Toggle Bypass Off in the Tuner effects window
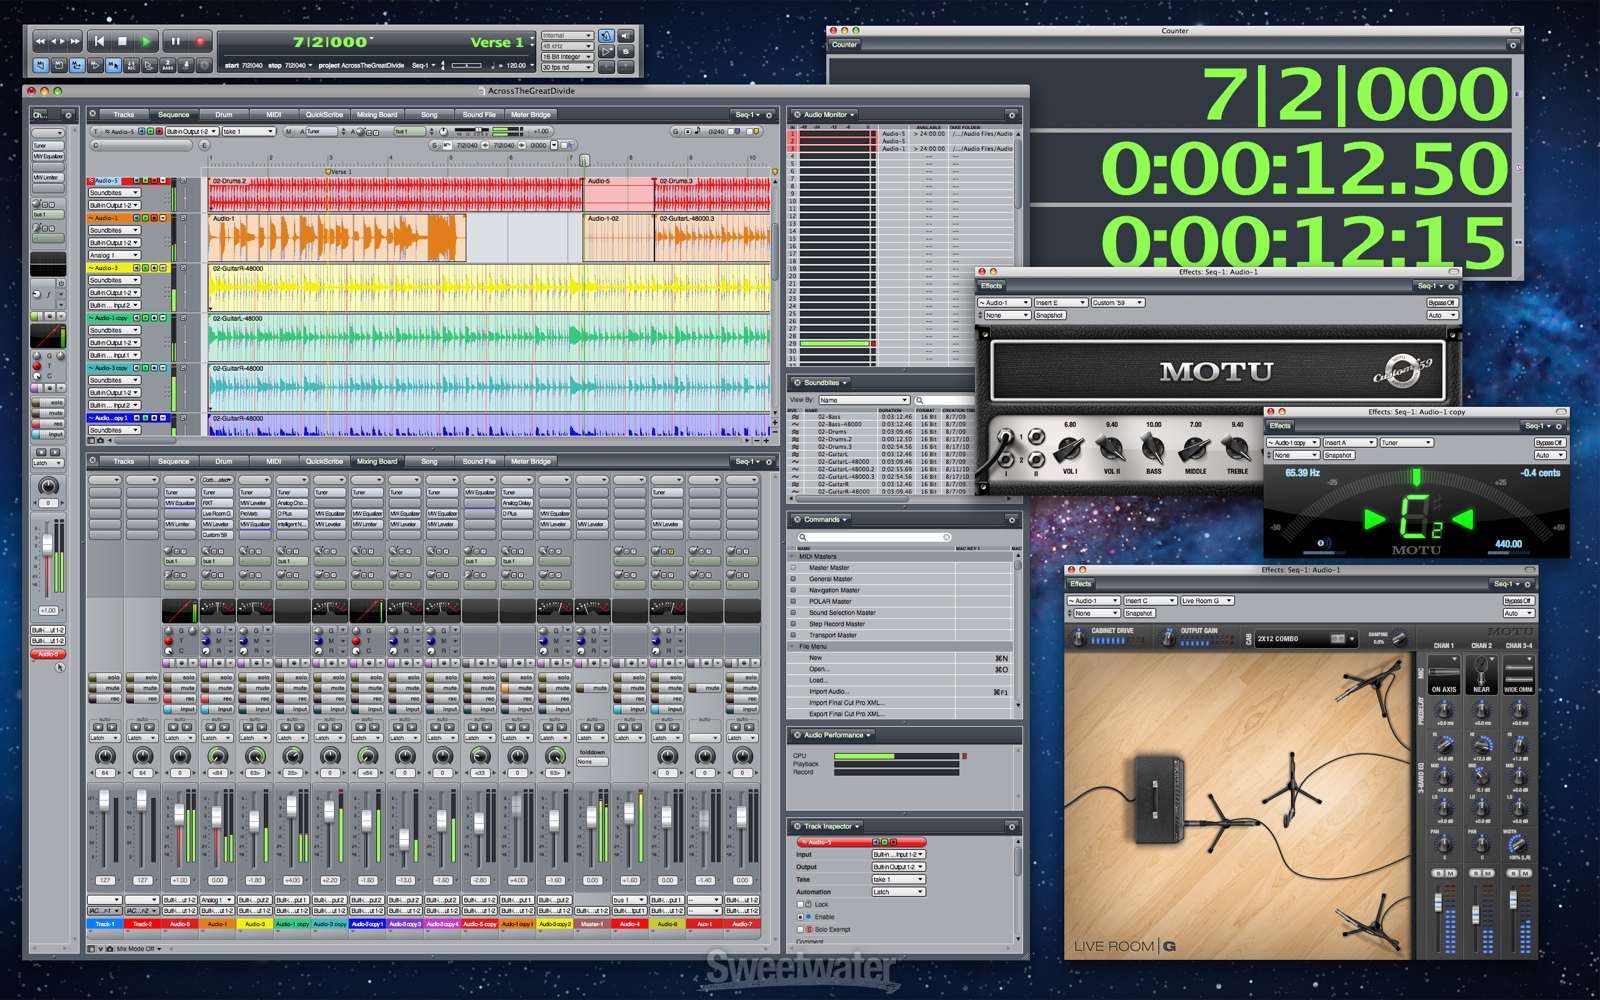 point(1550,442)
